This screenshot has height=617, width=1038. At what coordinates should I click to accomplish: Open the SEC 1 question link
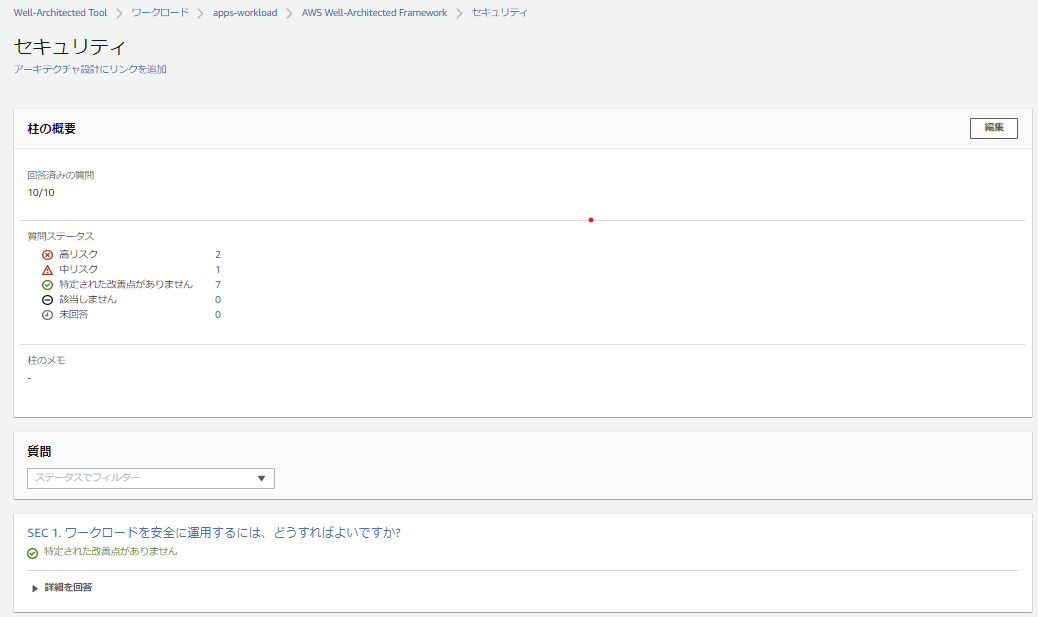[214, 533]
